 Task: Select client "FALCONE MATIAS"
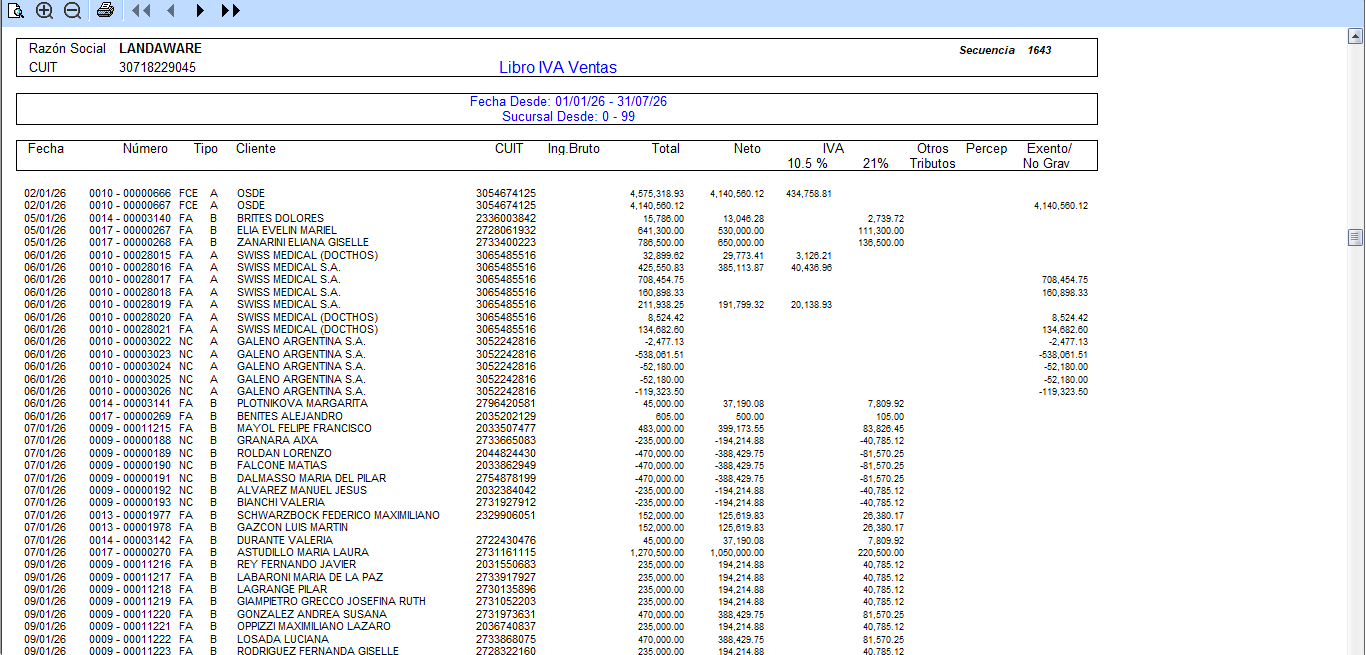point(282,465)
